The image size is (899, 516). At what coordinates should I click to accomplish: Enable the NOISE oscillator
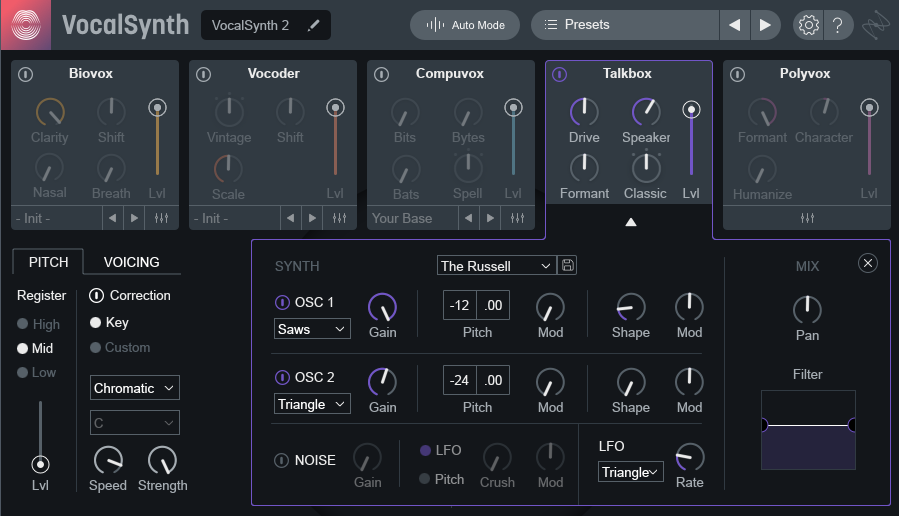coord(282,460)
